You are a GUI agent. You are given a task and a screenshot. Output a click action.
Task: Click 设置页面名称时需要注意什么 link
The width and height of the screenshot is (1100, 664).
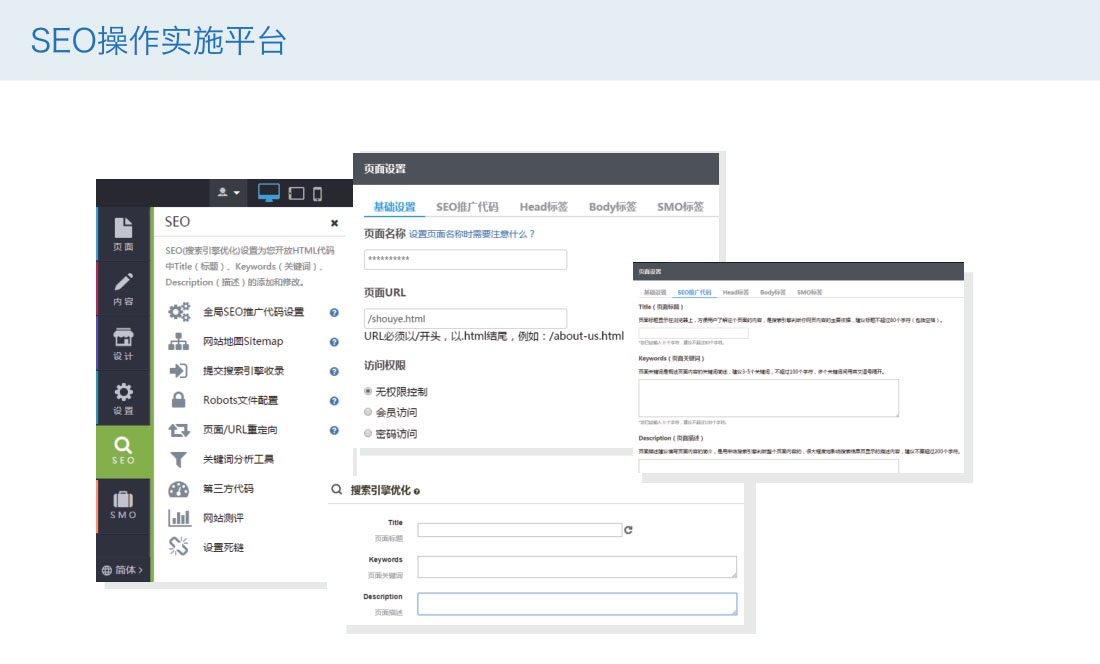click(x=472, y=234)
